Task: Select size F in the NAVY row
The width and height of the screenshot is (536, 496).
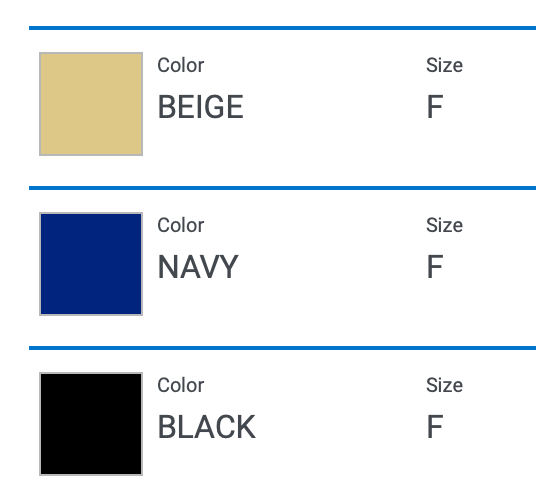Action: [x=435, y=267]
